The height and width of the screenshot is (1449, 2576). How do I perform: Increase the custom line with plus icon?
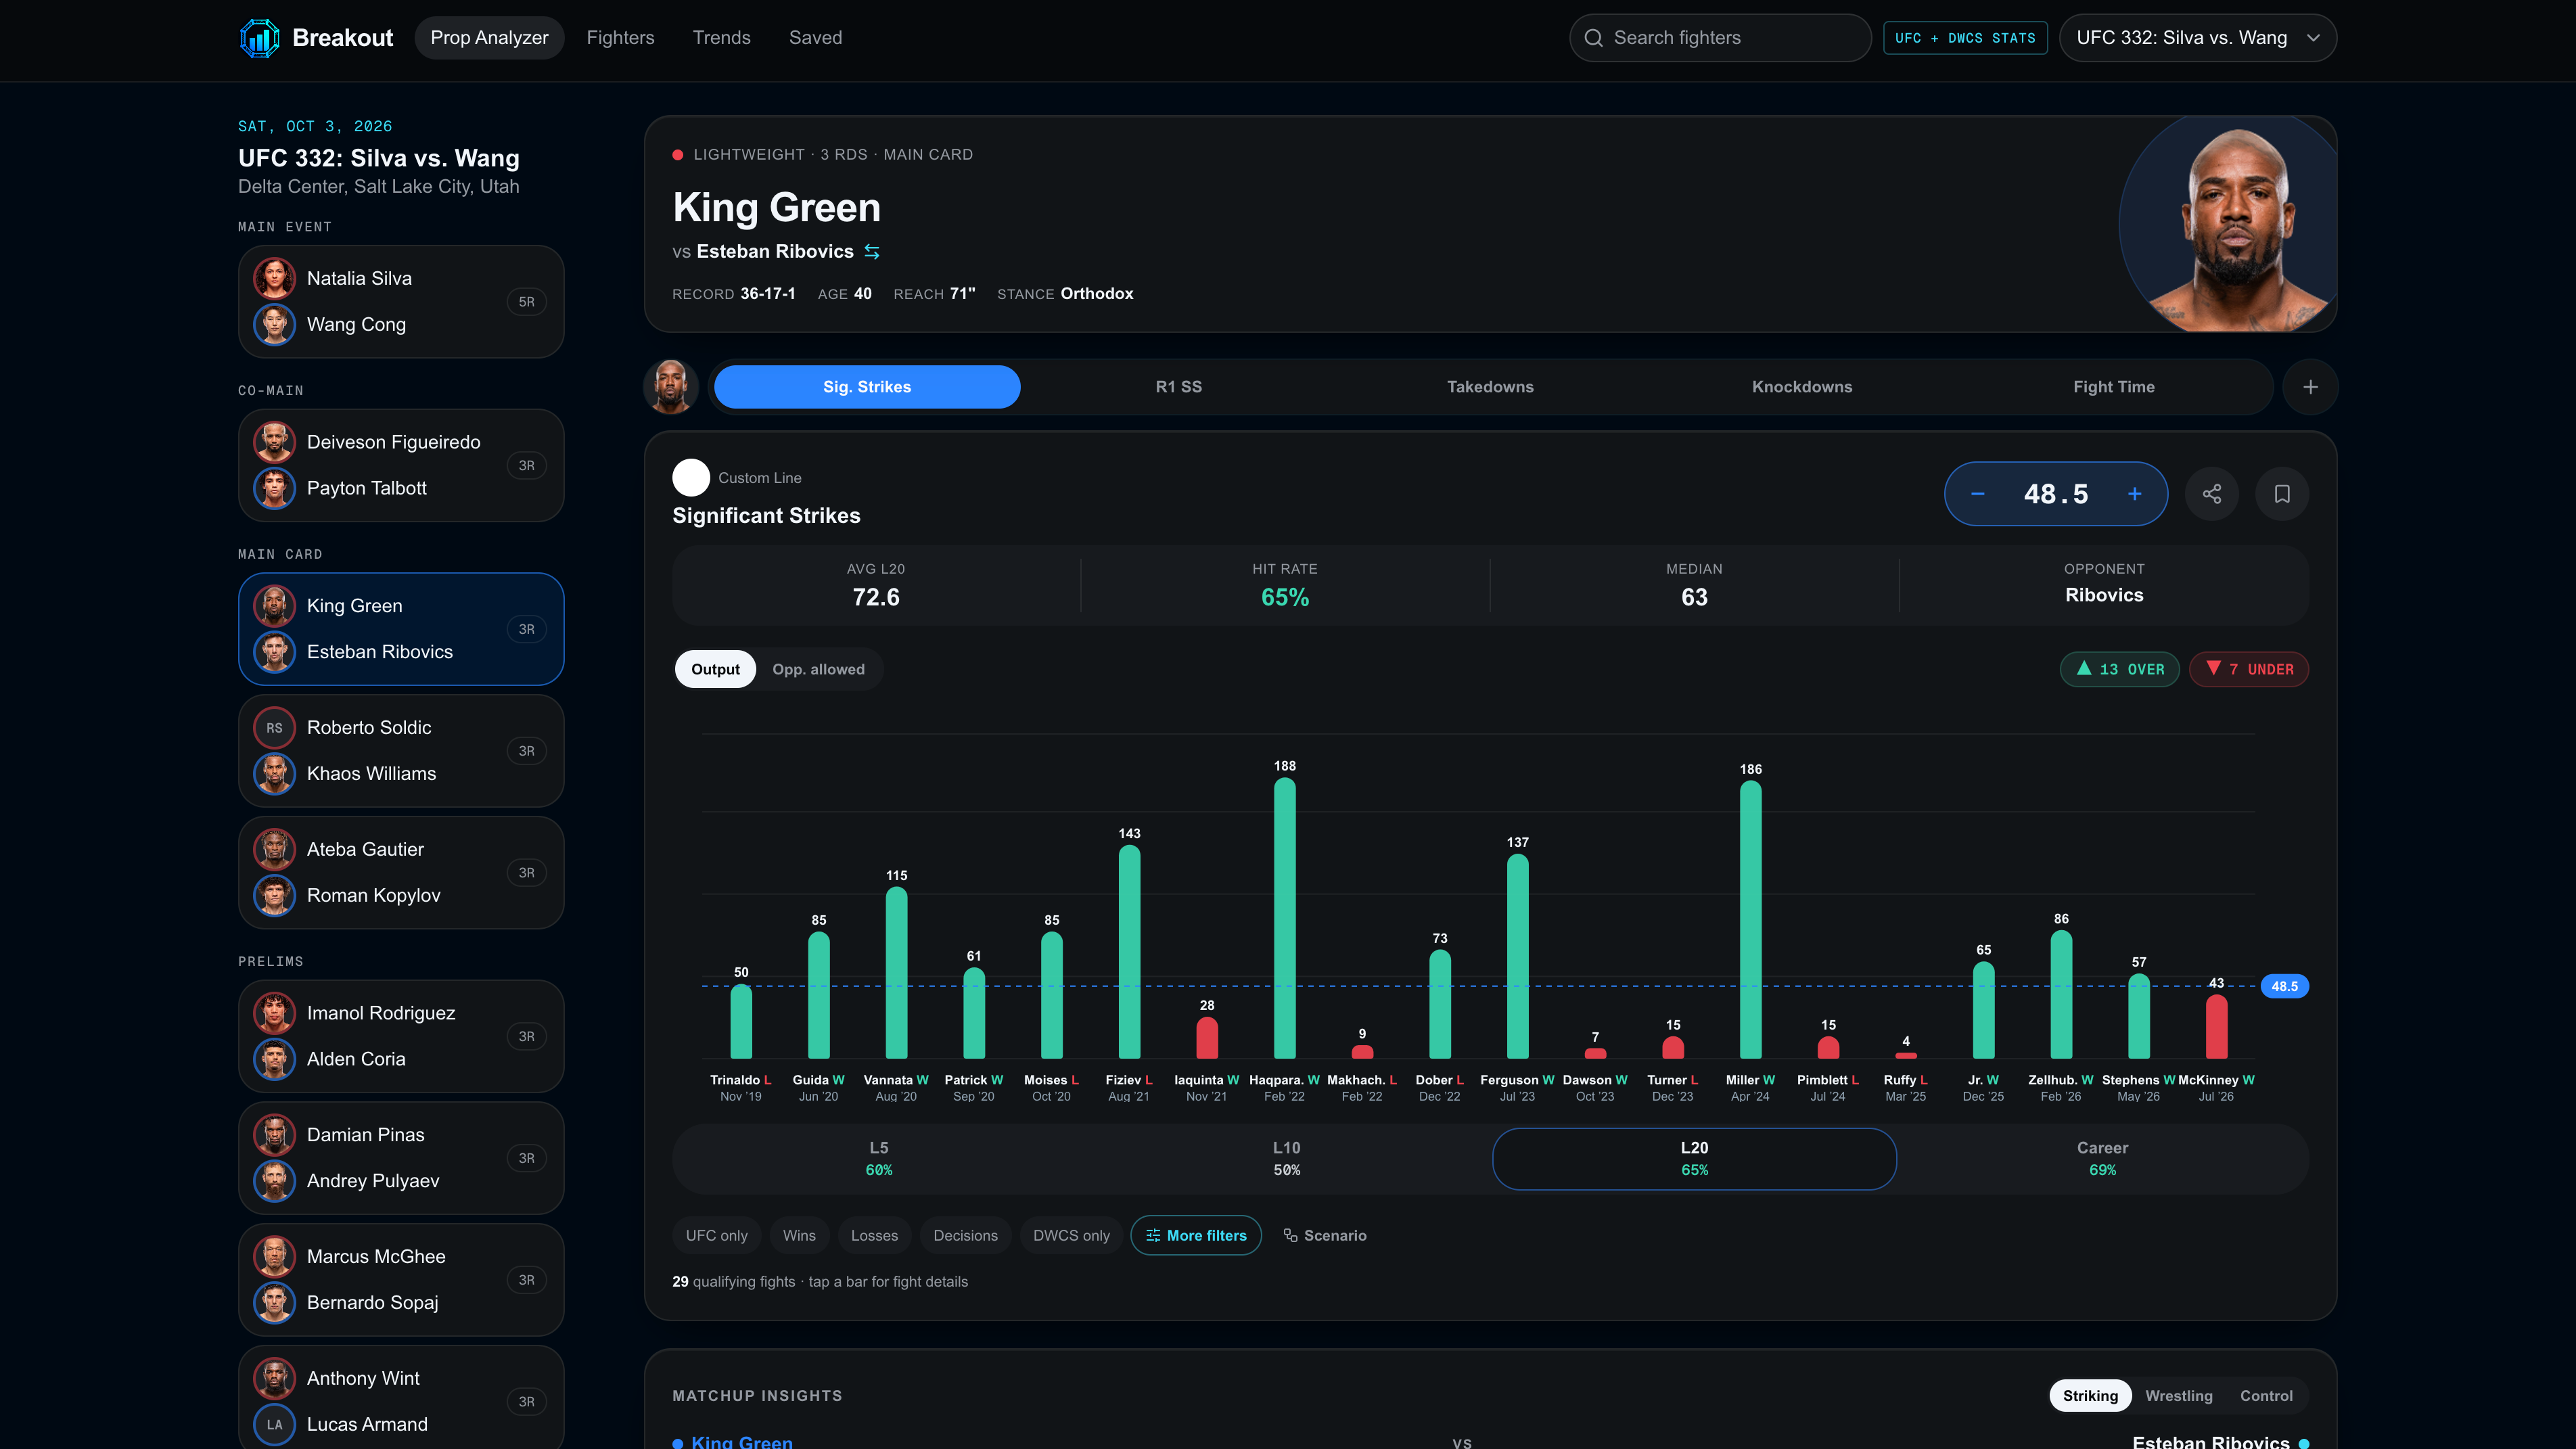[x=2134, y=494]
